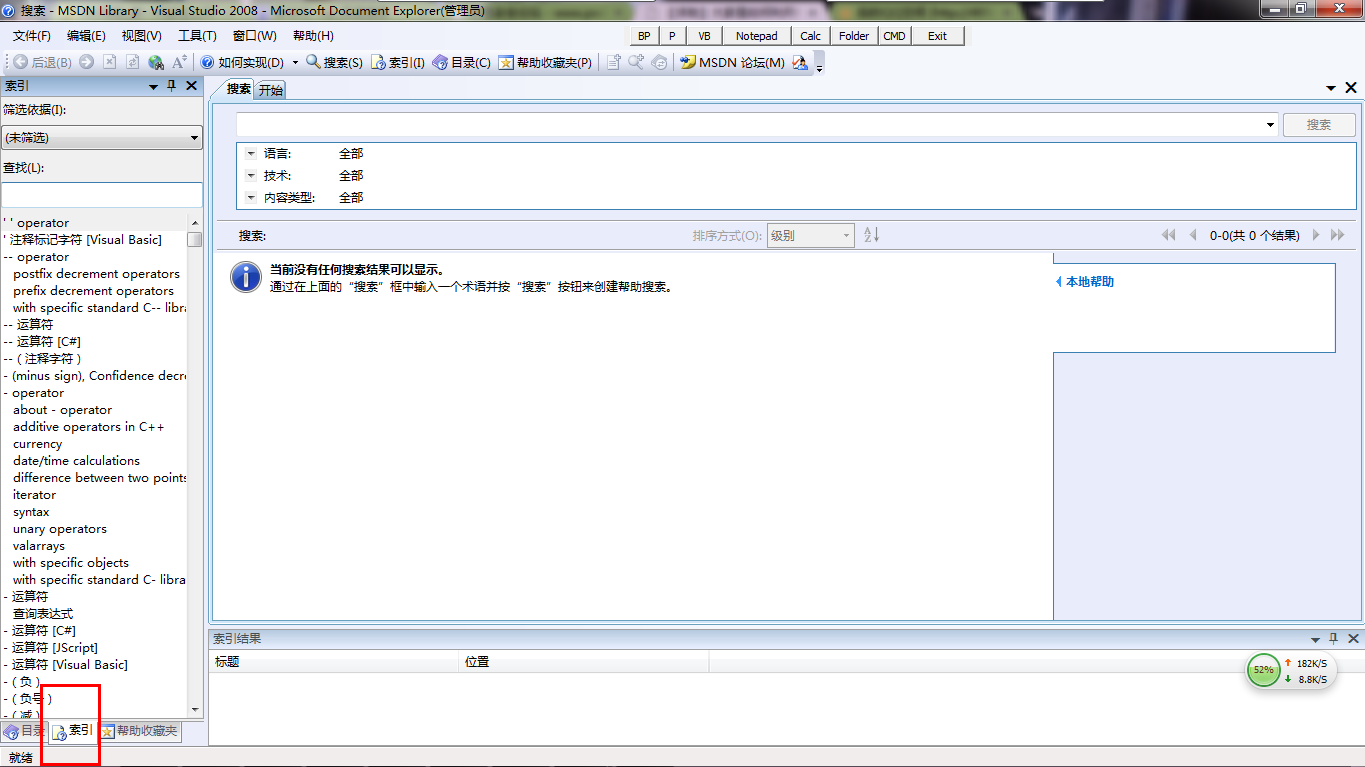Click the Stop loading toolbar icon

click(x=110, y=62)
